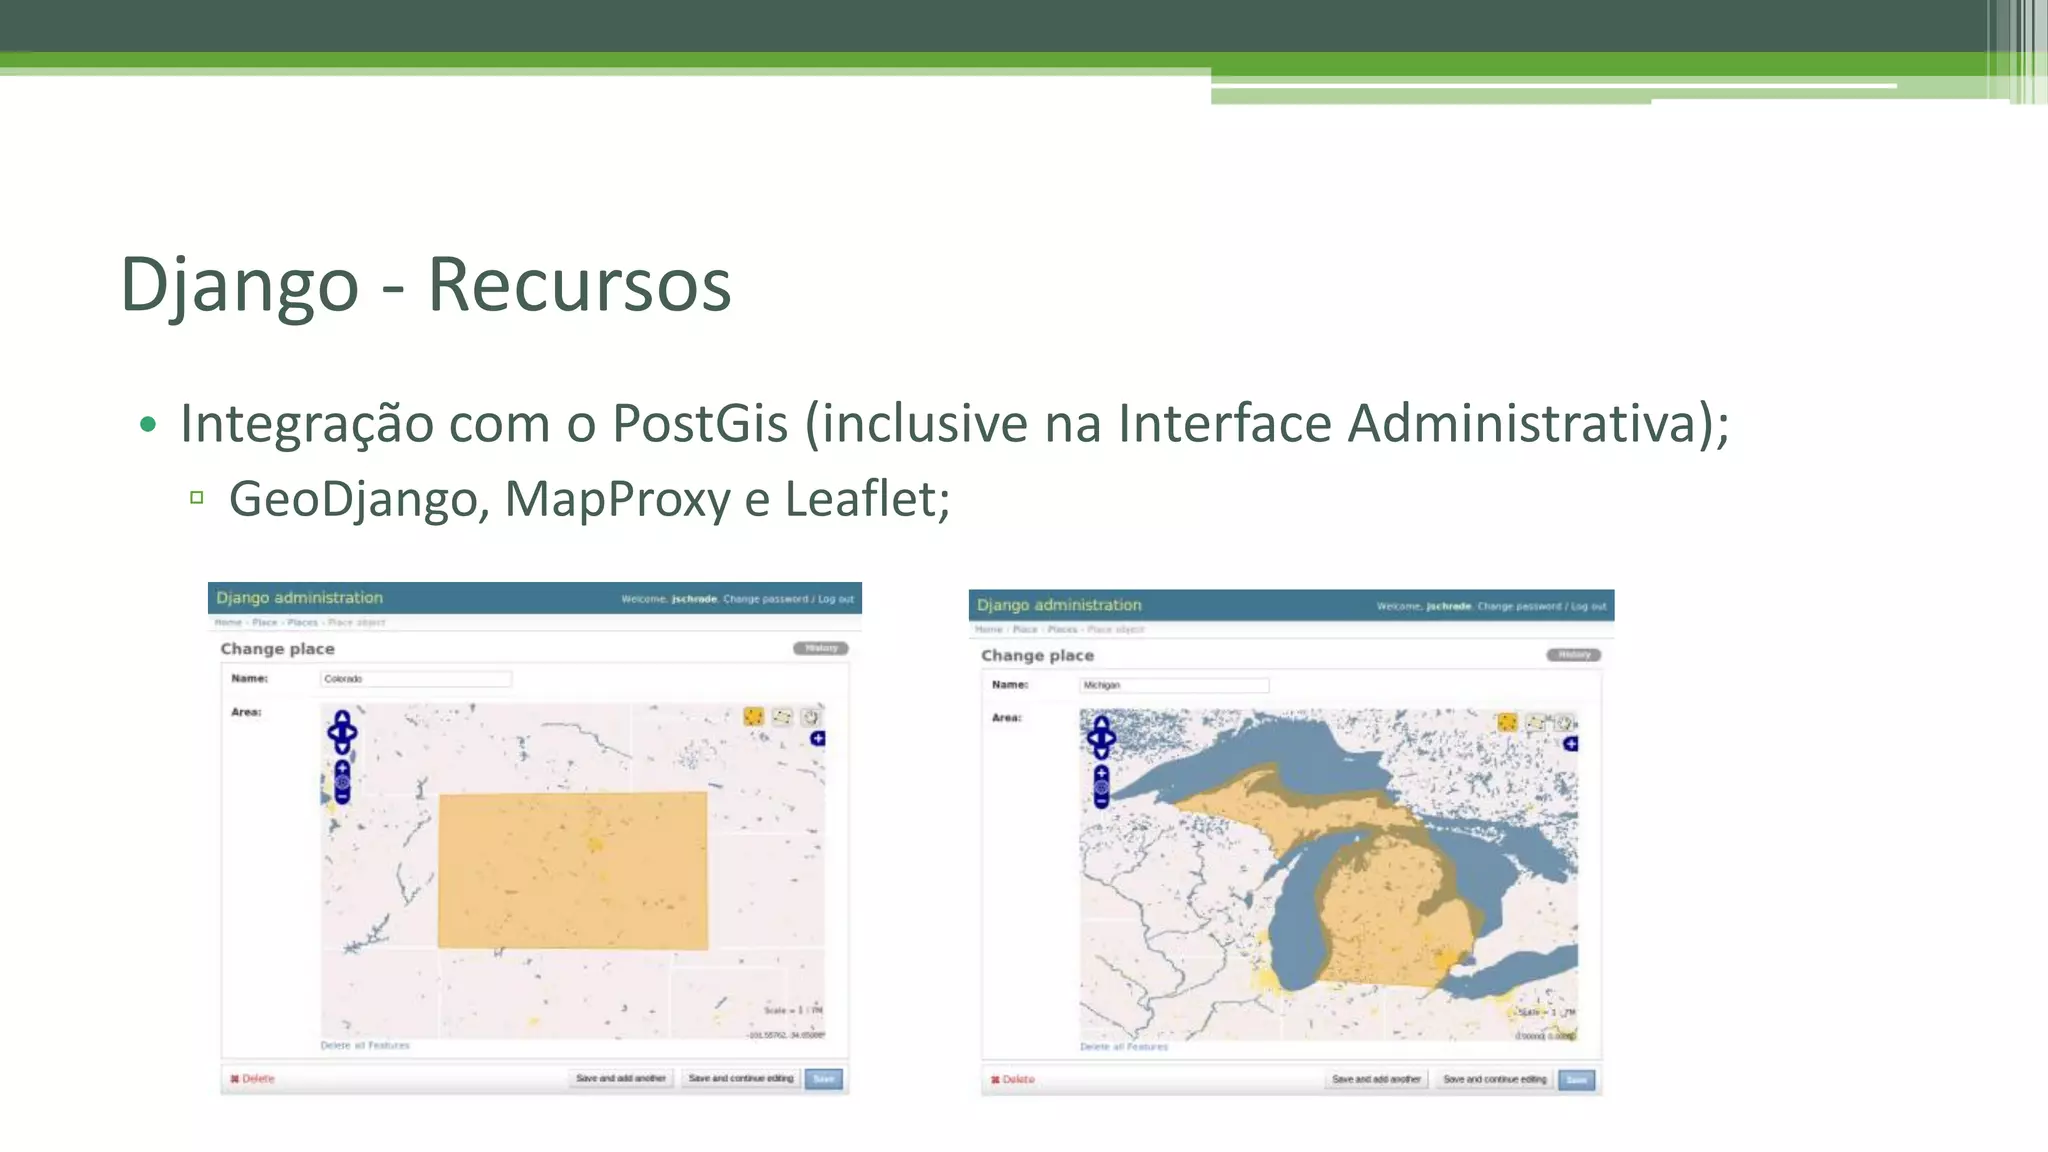
Task: Click Save and add another for Michigan
Action: [x=1377, y=1080]
